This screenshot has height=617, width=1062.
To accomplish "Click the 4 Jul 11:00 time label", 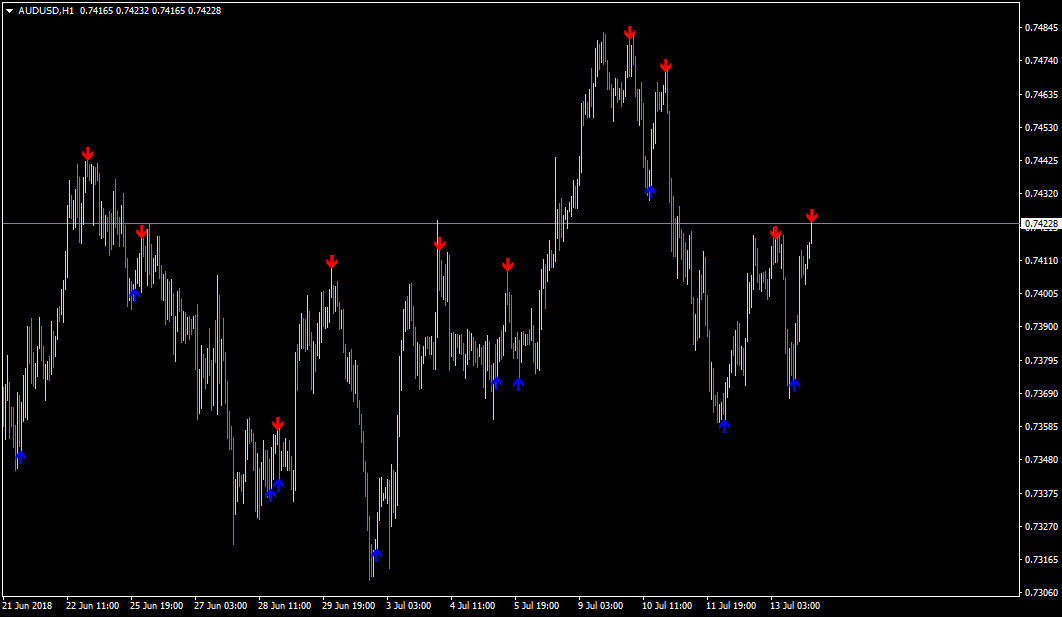I will pyautogui.click(x=473, y=605).
